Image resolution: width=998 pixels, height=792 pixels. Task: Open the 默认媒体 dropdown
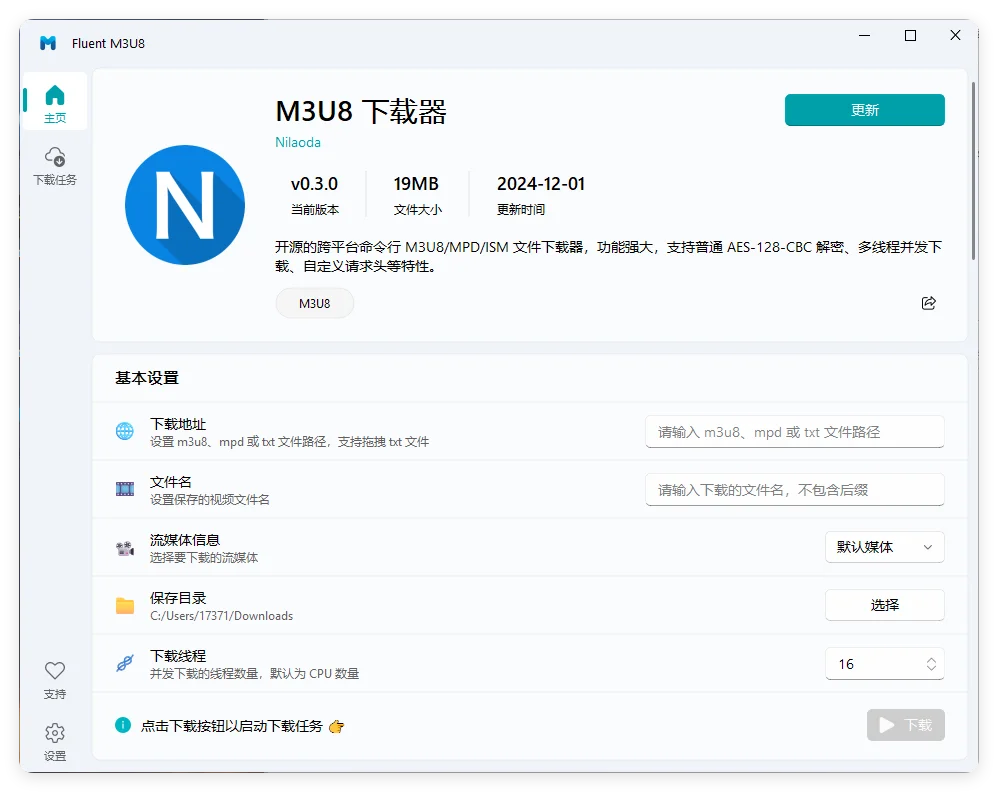point(884,547)
